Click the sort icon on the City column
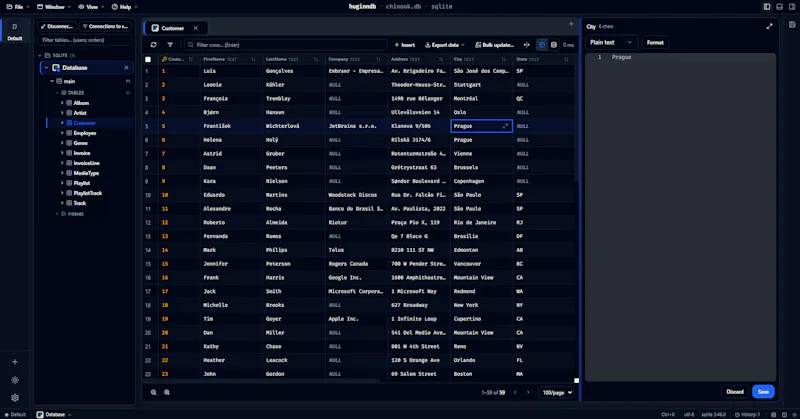This screenshot has width=800, height=419. [x=504, y=59]
